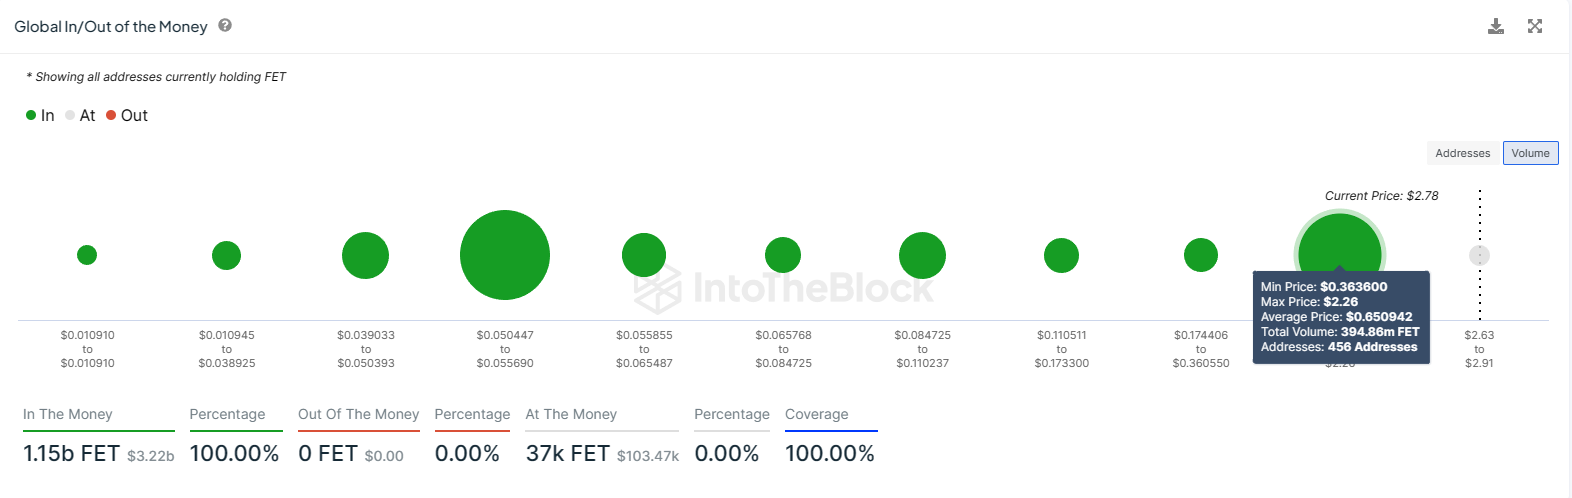Select the Volume view button

tap(1530, 153)
